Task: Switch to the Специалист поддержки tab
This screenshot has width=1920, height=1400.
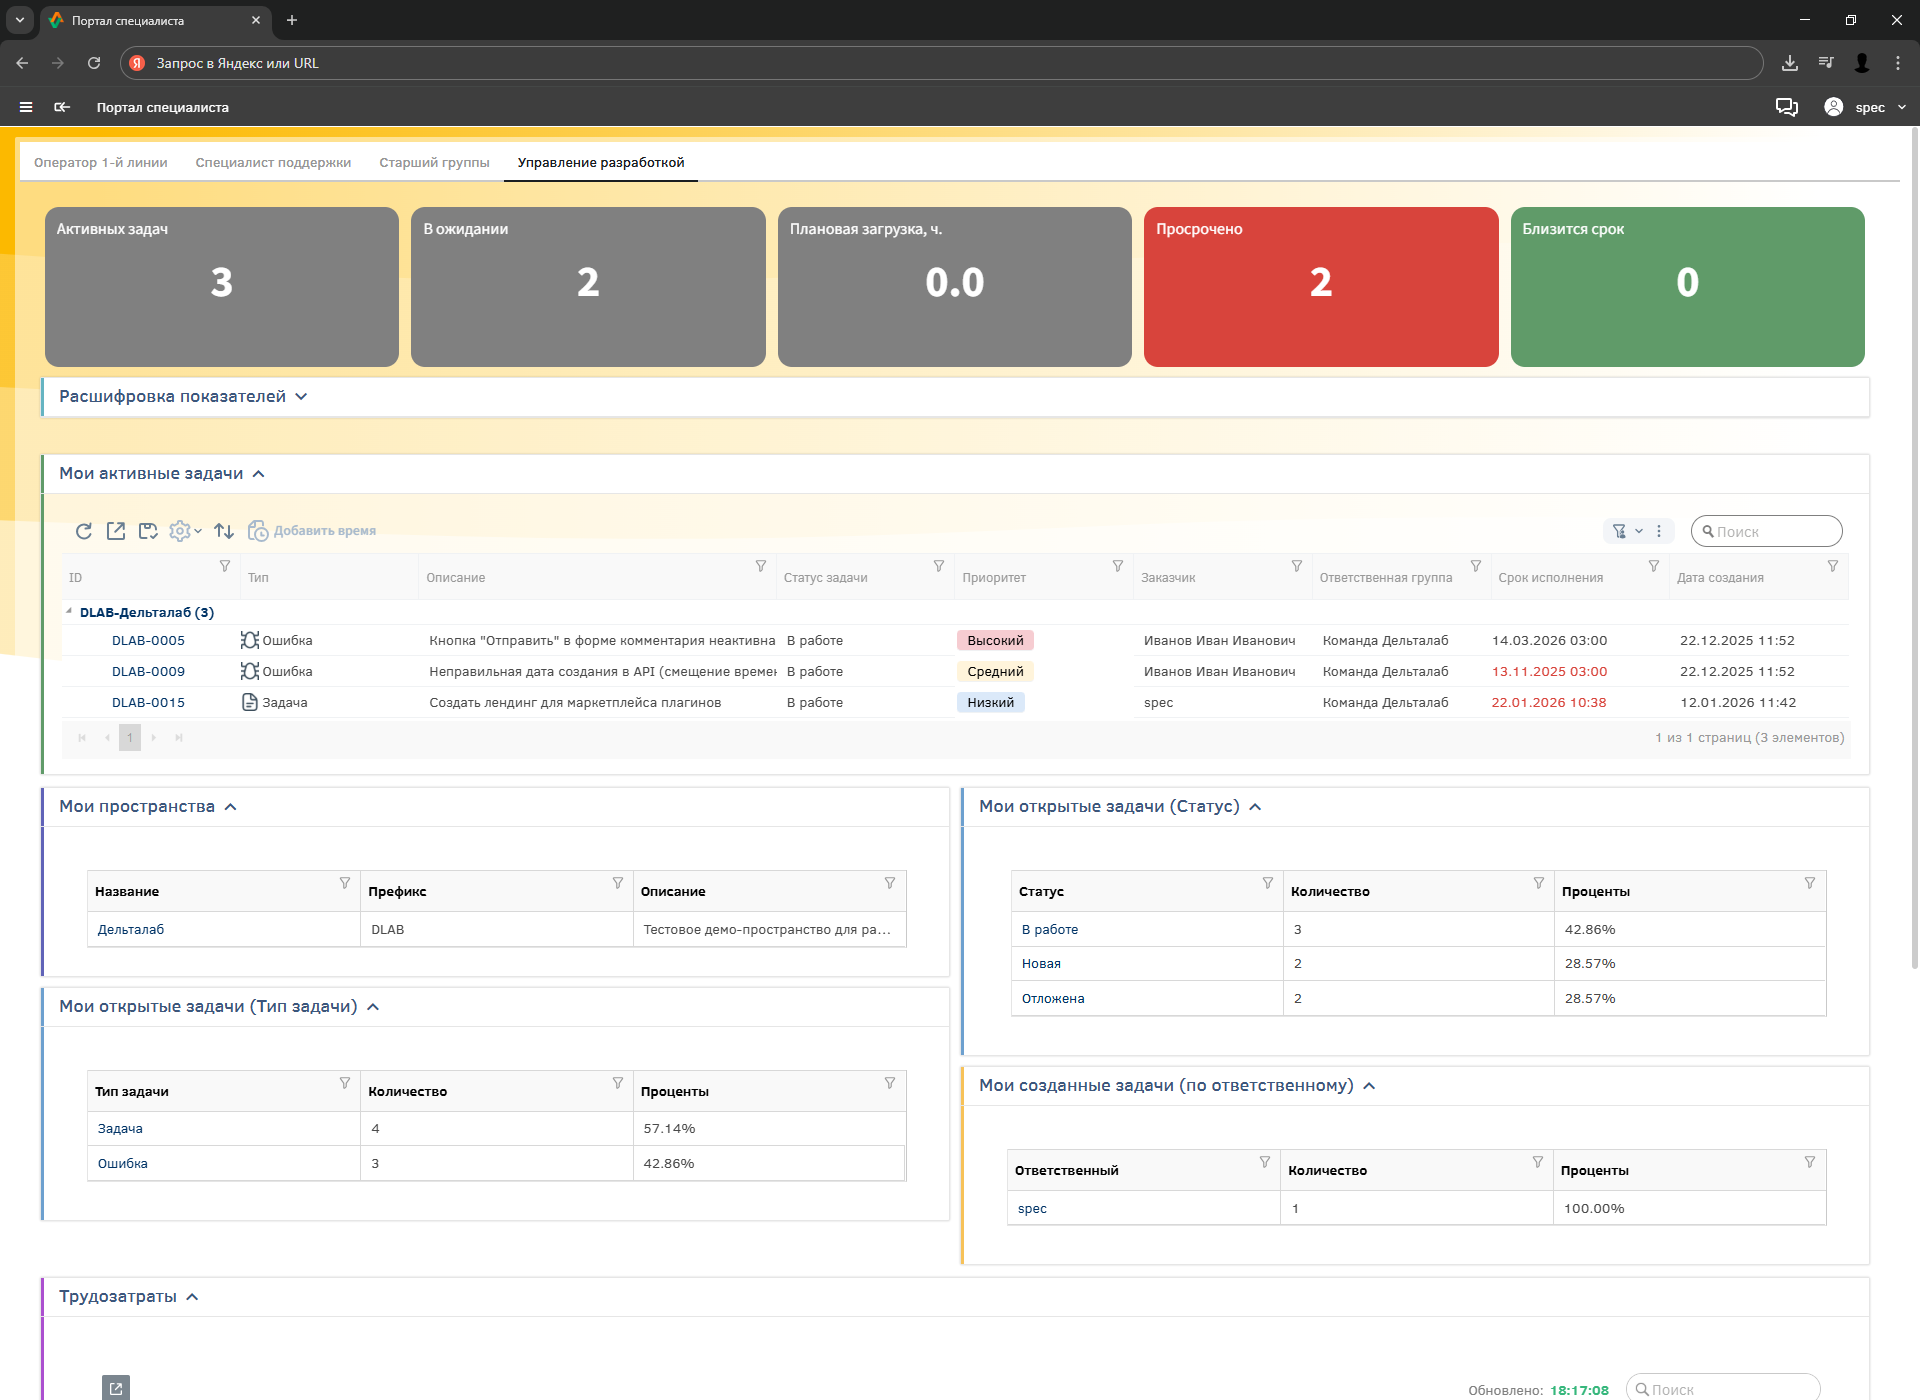Action: coord(273,163)
